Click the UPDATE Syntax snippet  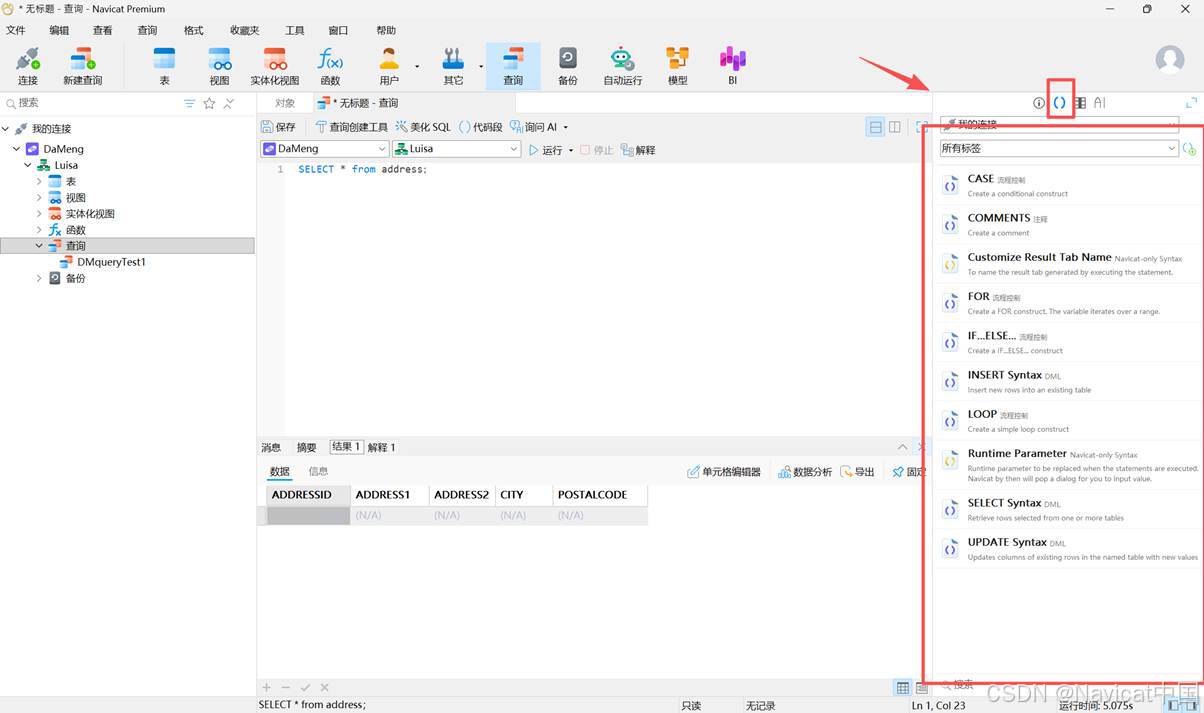[x=1068, y=549]
